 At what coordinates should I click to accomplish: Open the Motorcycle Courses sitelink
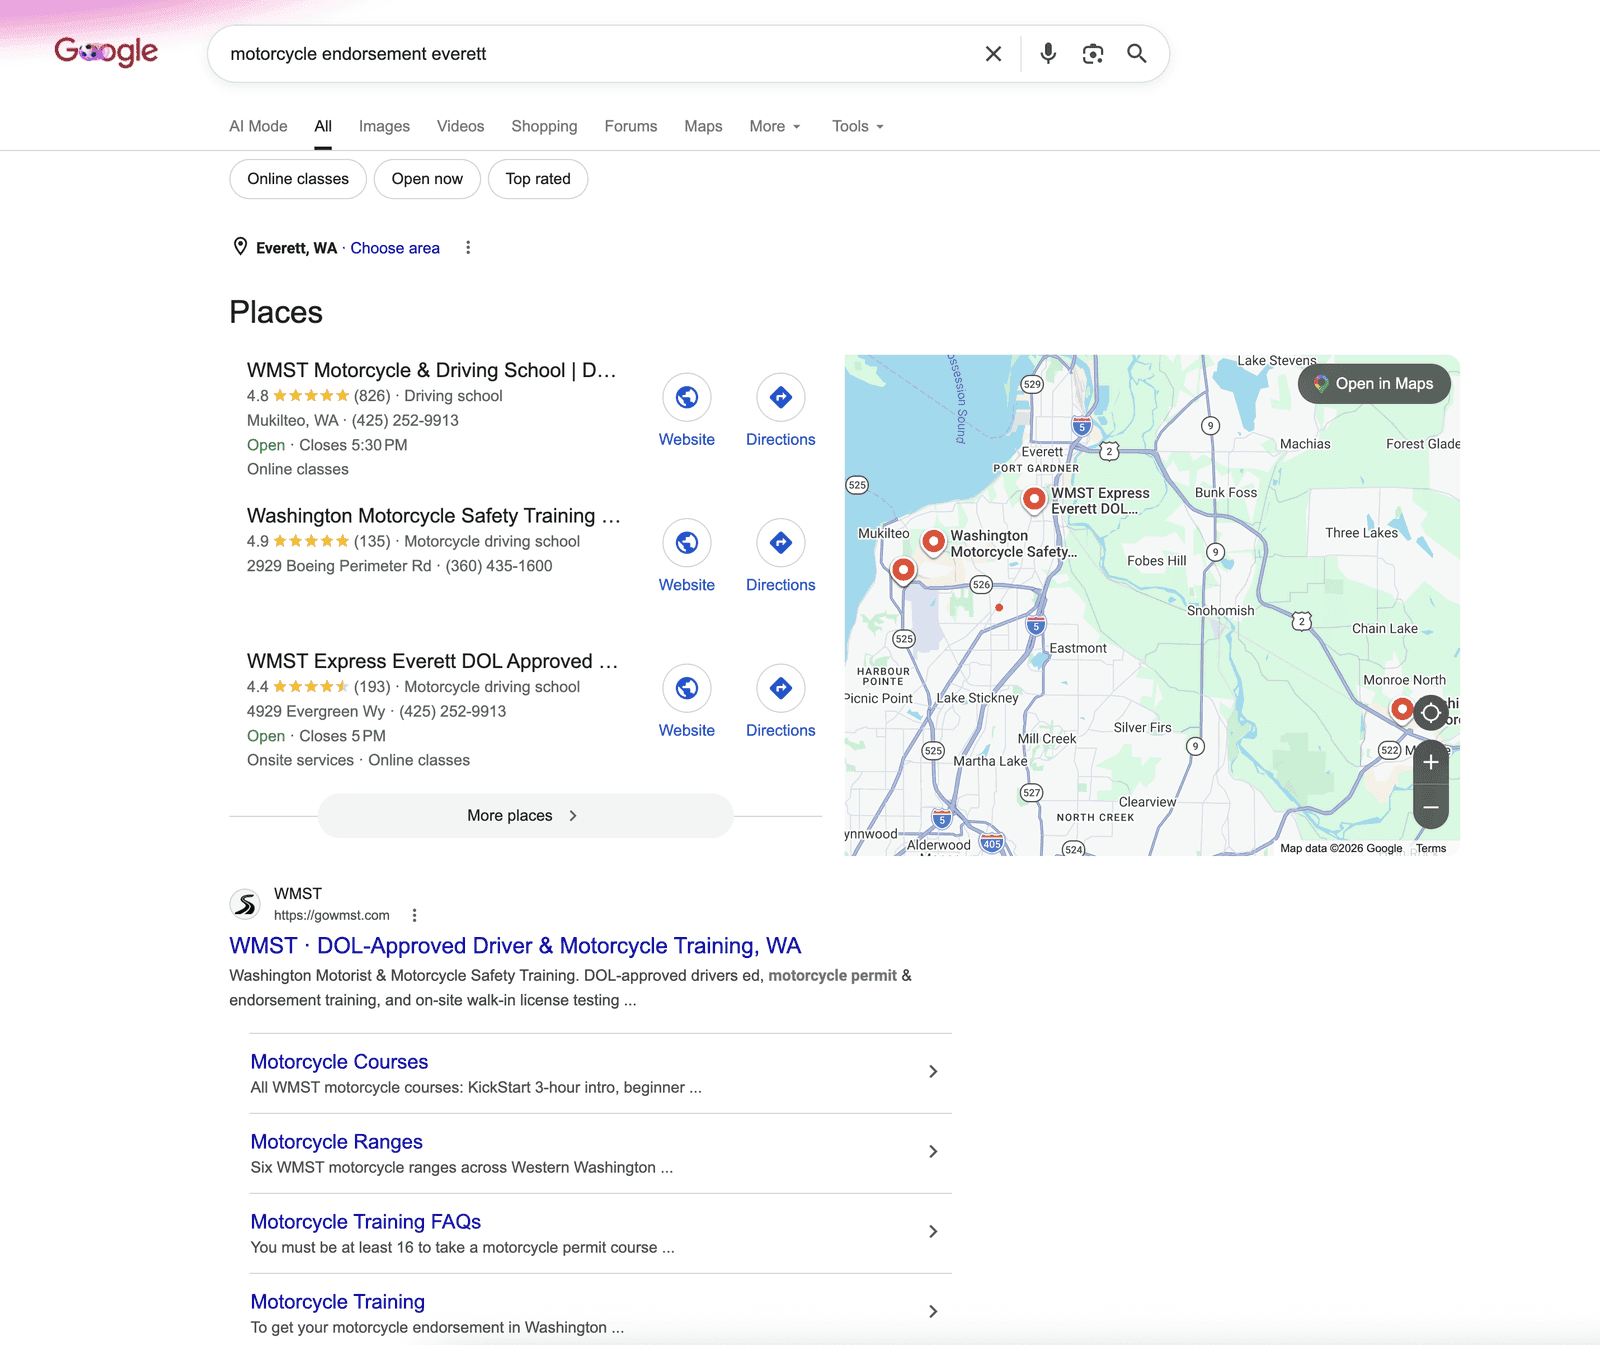click(x=339, y=1062)
